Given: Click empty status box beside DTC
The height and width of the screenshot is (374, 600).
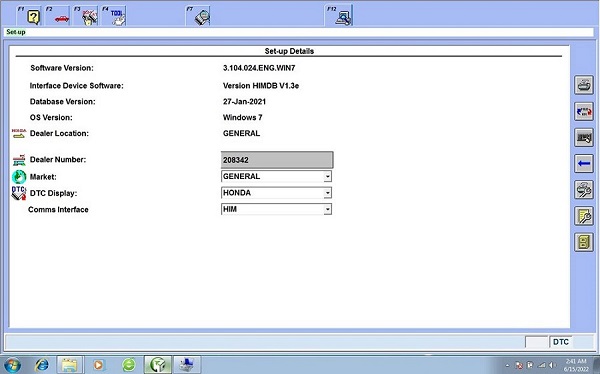Looking at the screenshot, I should coord(536,342).
